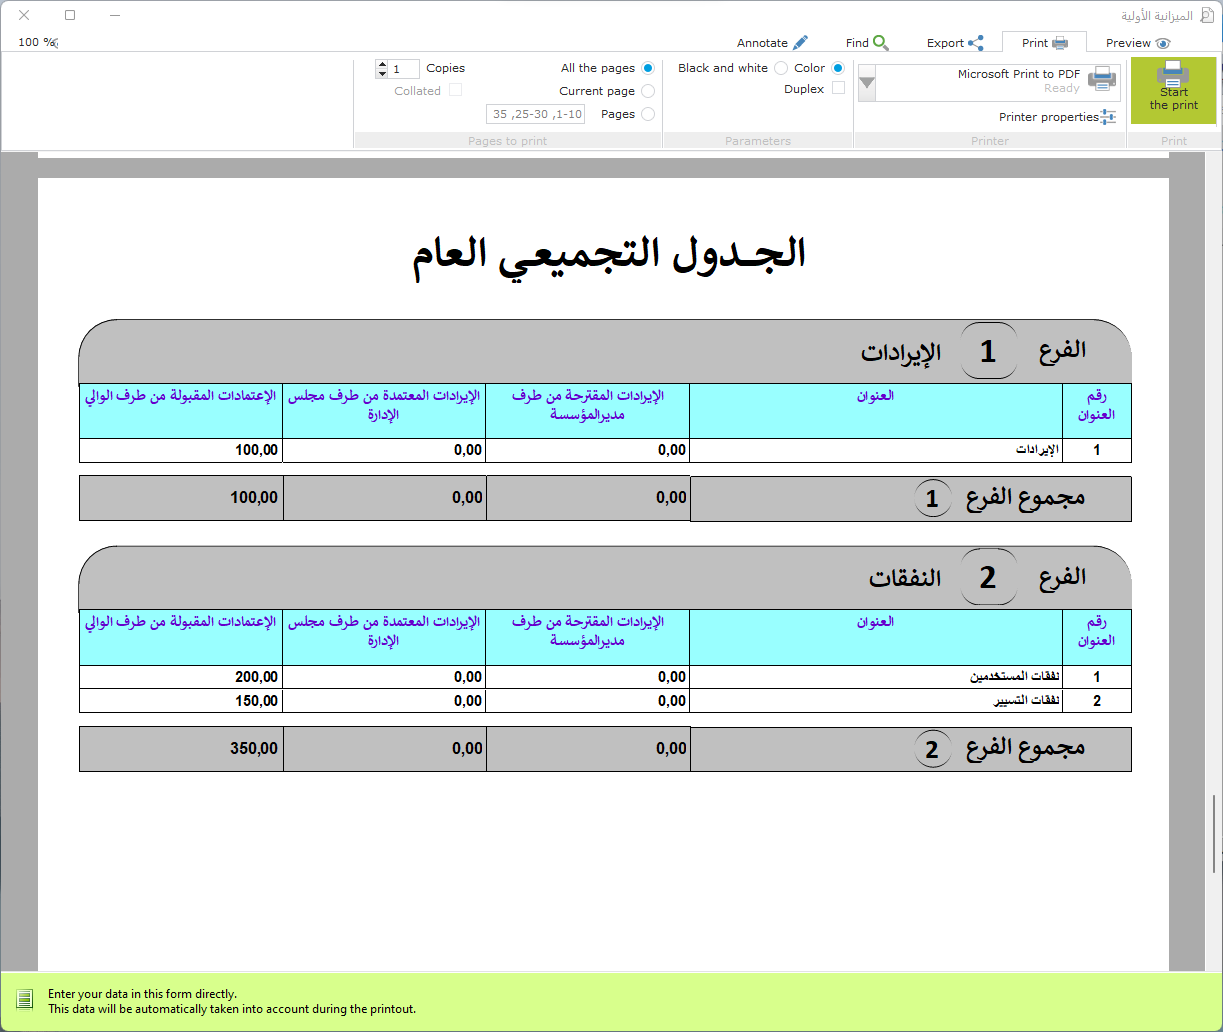Screen dimensions: 1223x1032
Task: Select the Pages range radio button
Action: point(648,114)
